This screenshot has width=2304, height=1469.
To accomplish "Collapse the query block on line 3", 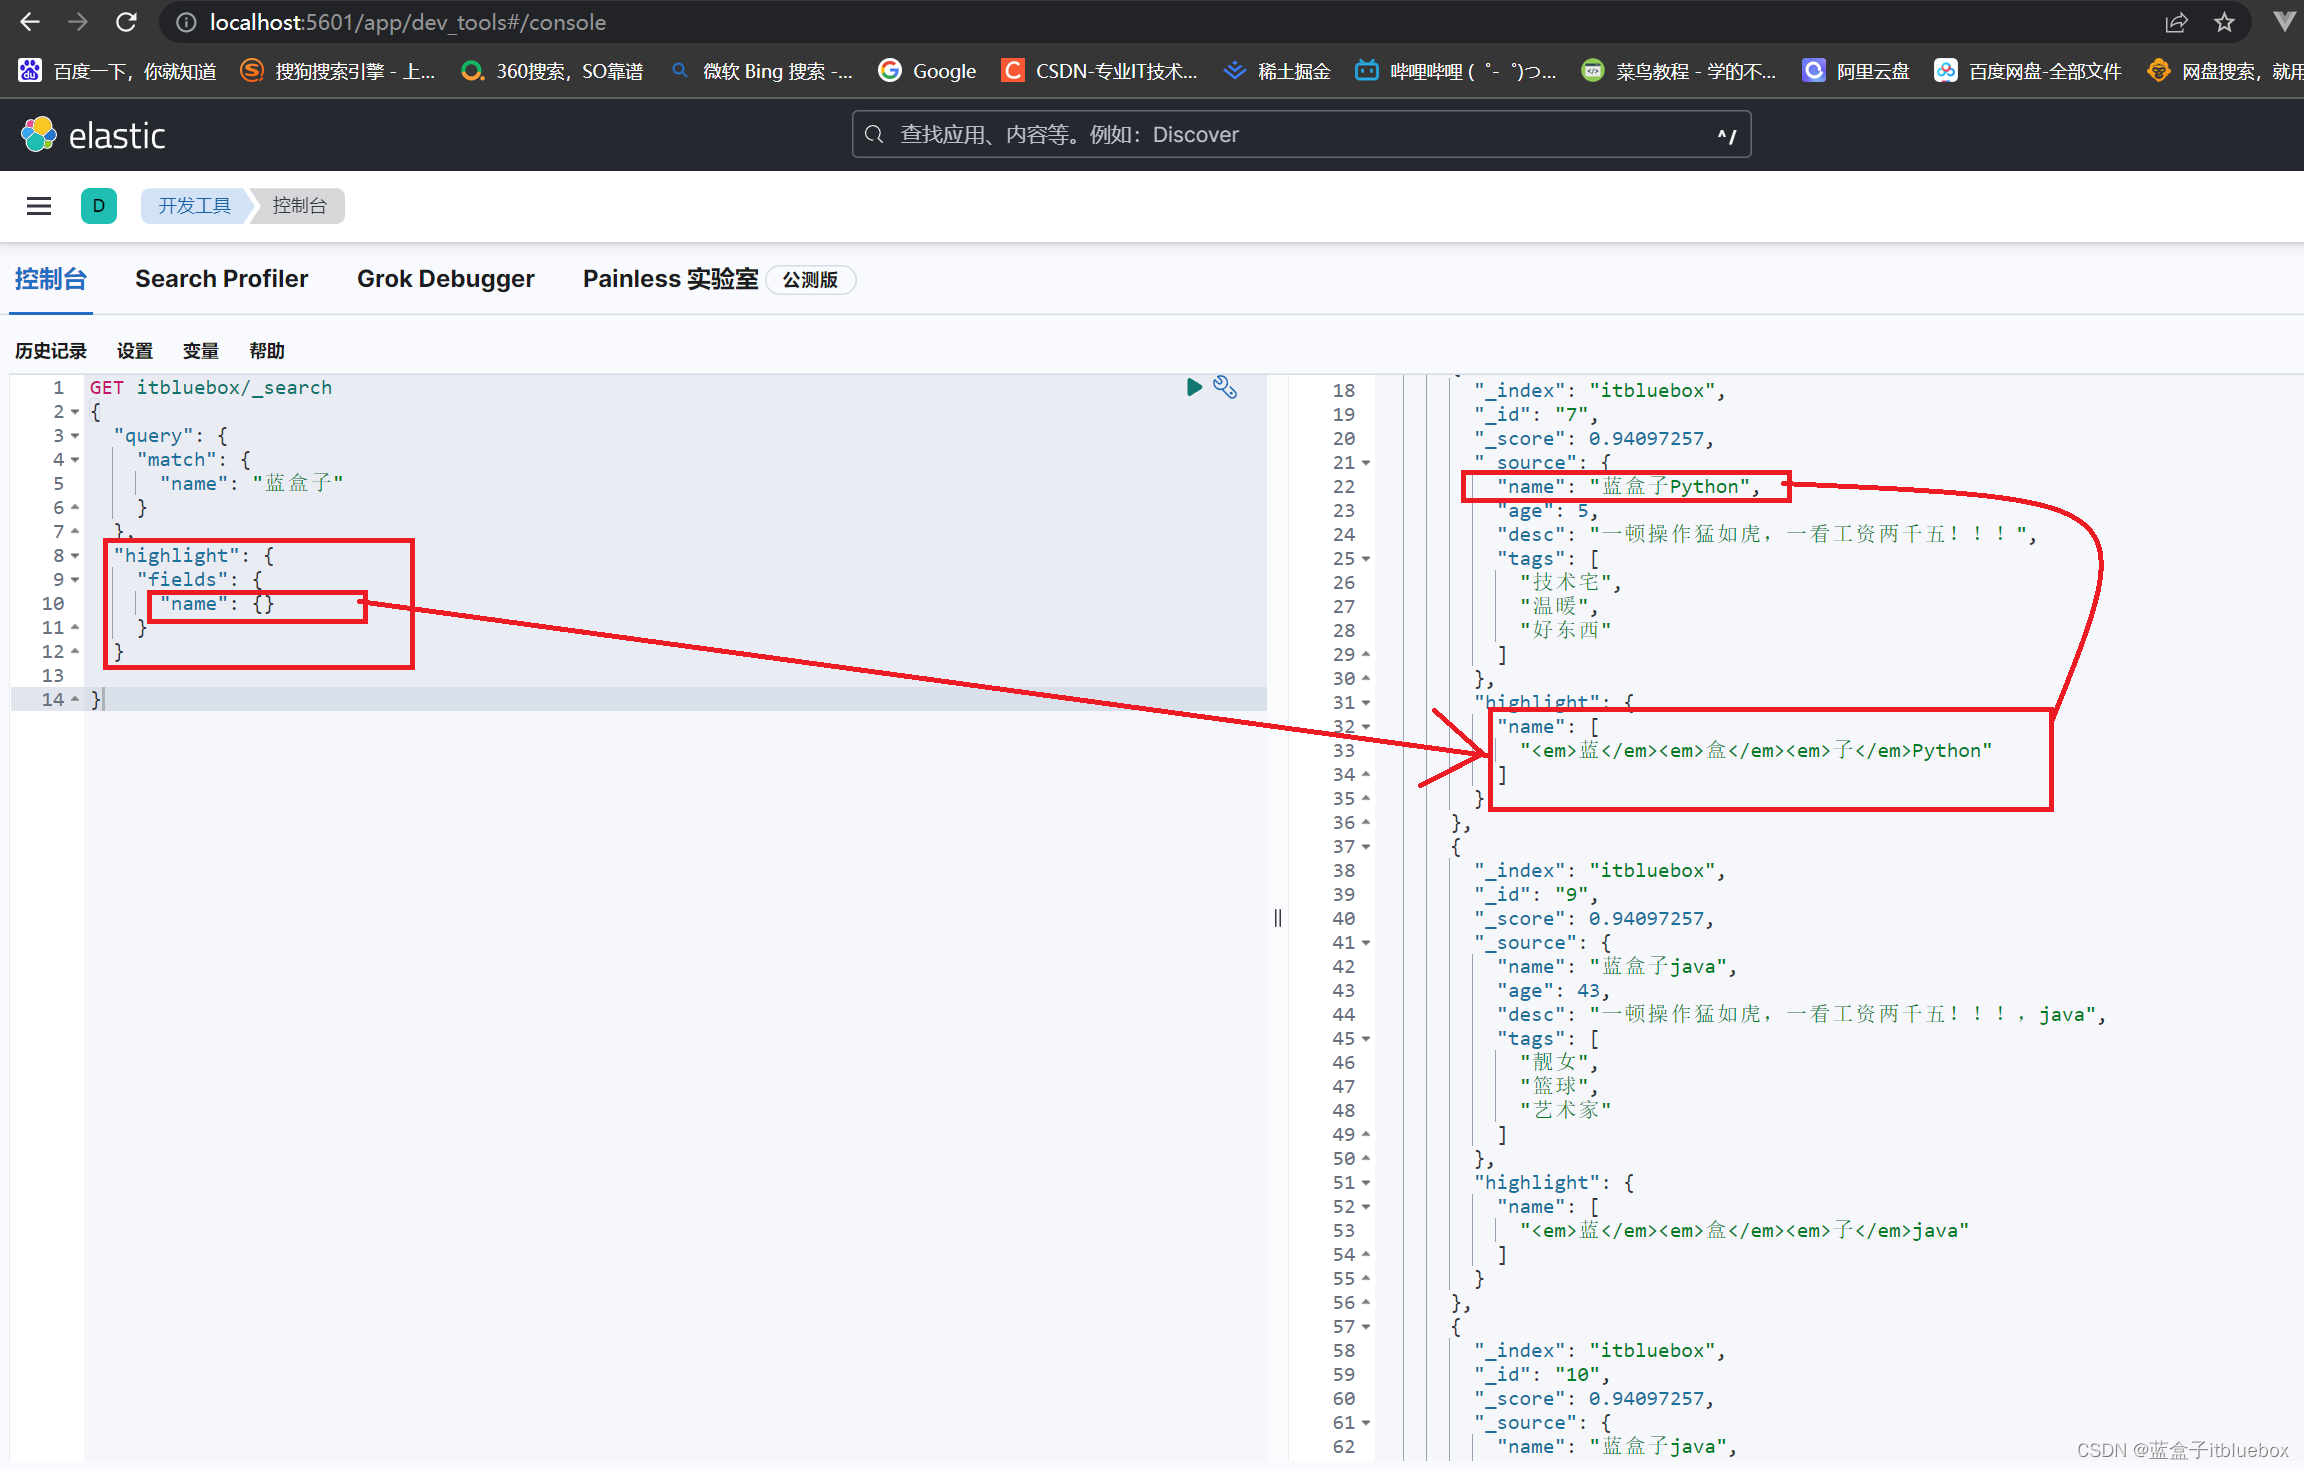I will click(75, 436).
